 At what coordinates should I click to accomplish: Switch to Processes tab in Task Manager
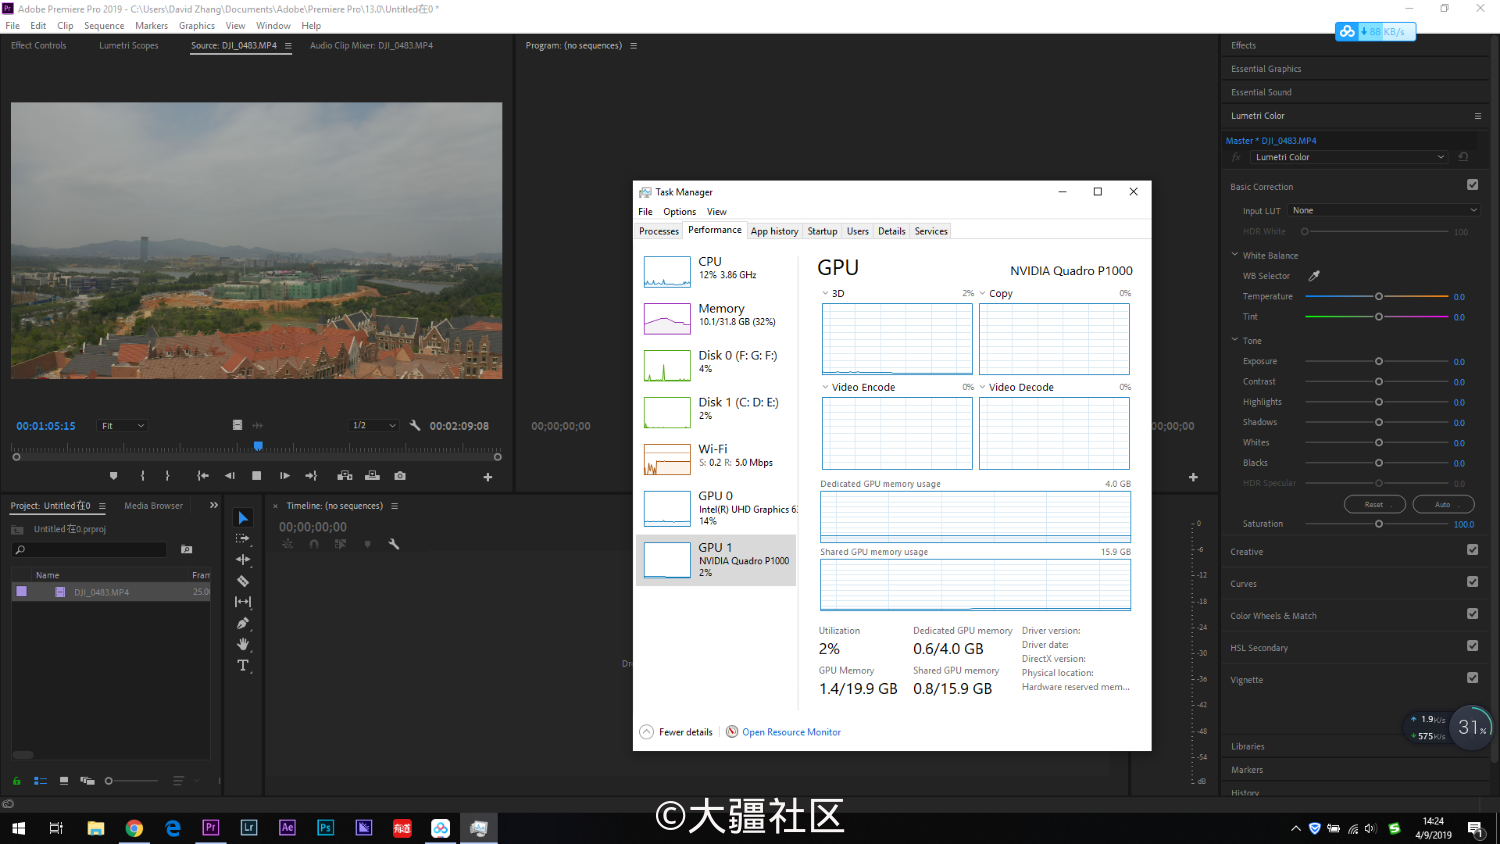coord(659,231)
